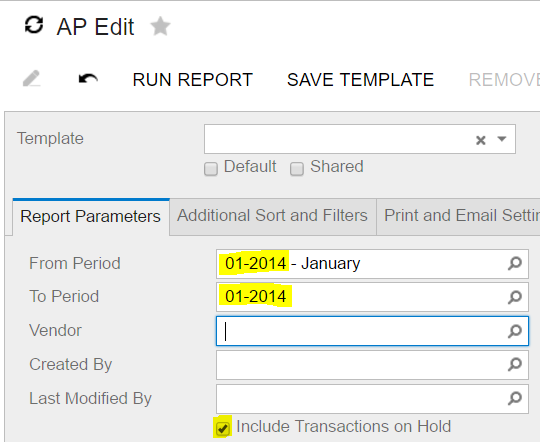Click the Include Transactions on Hold label
540x442 pixels.
click(x=344, y=426)
